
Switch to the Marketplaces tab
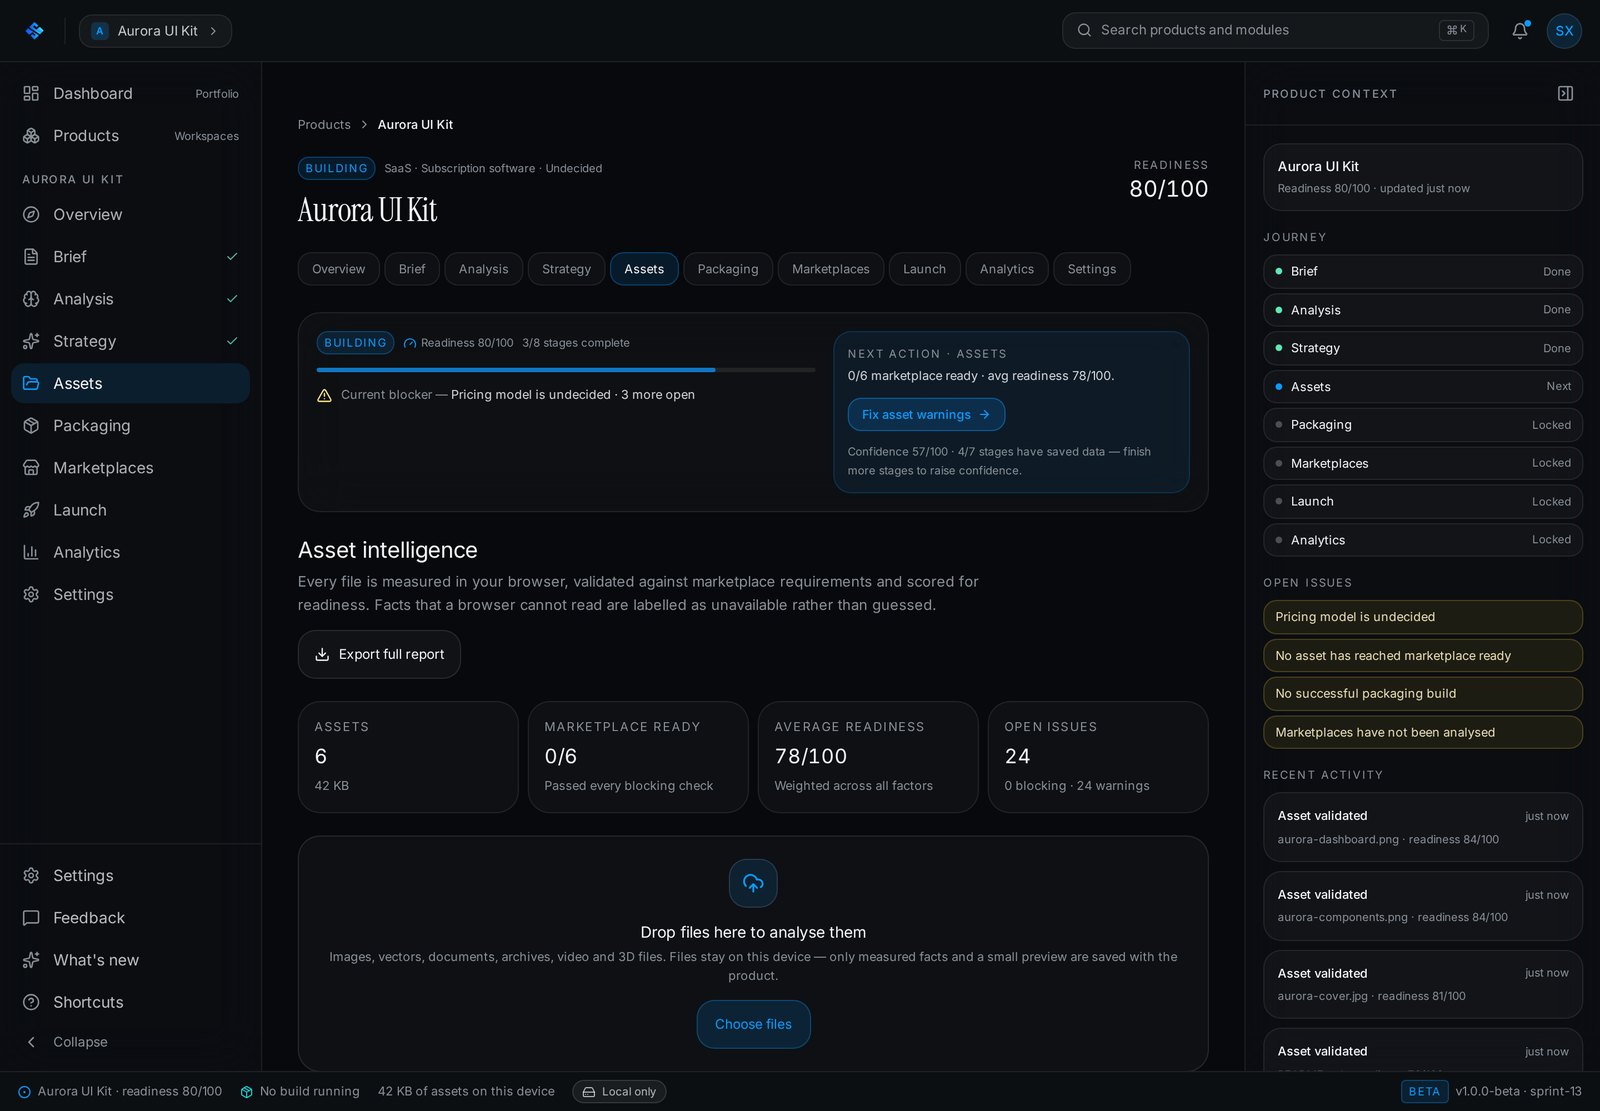(x=831, y=269)
